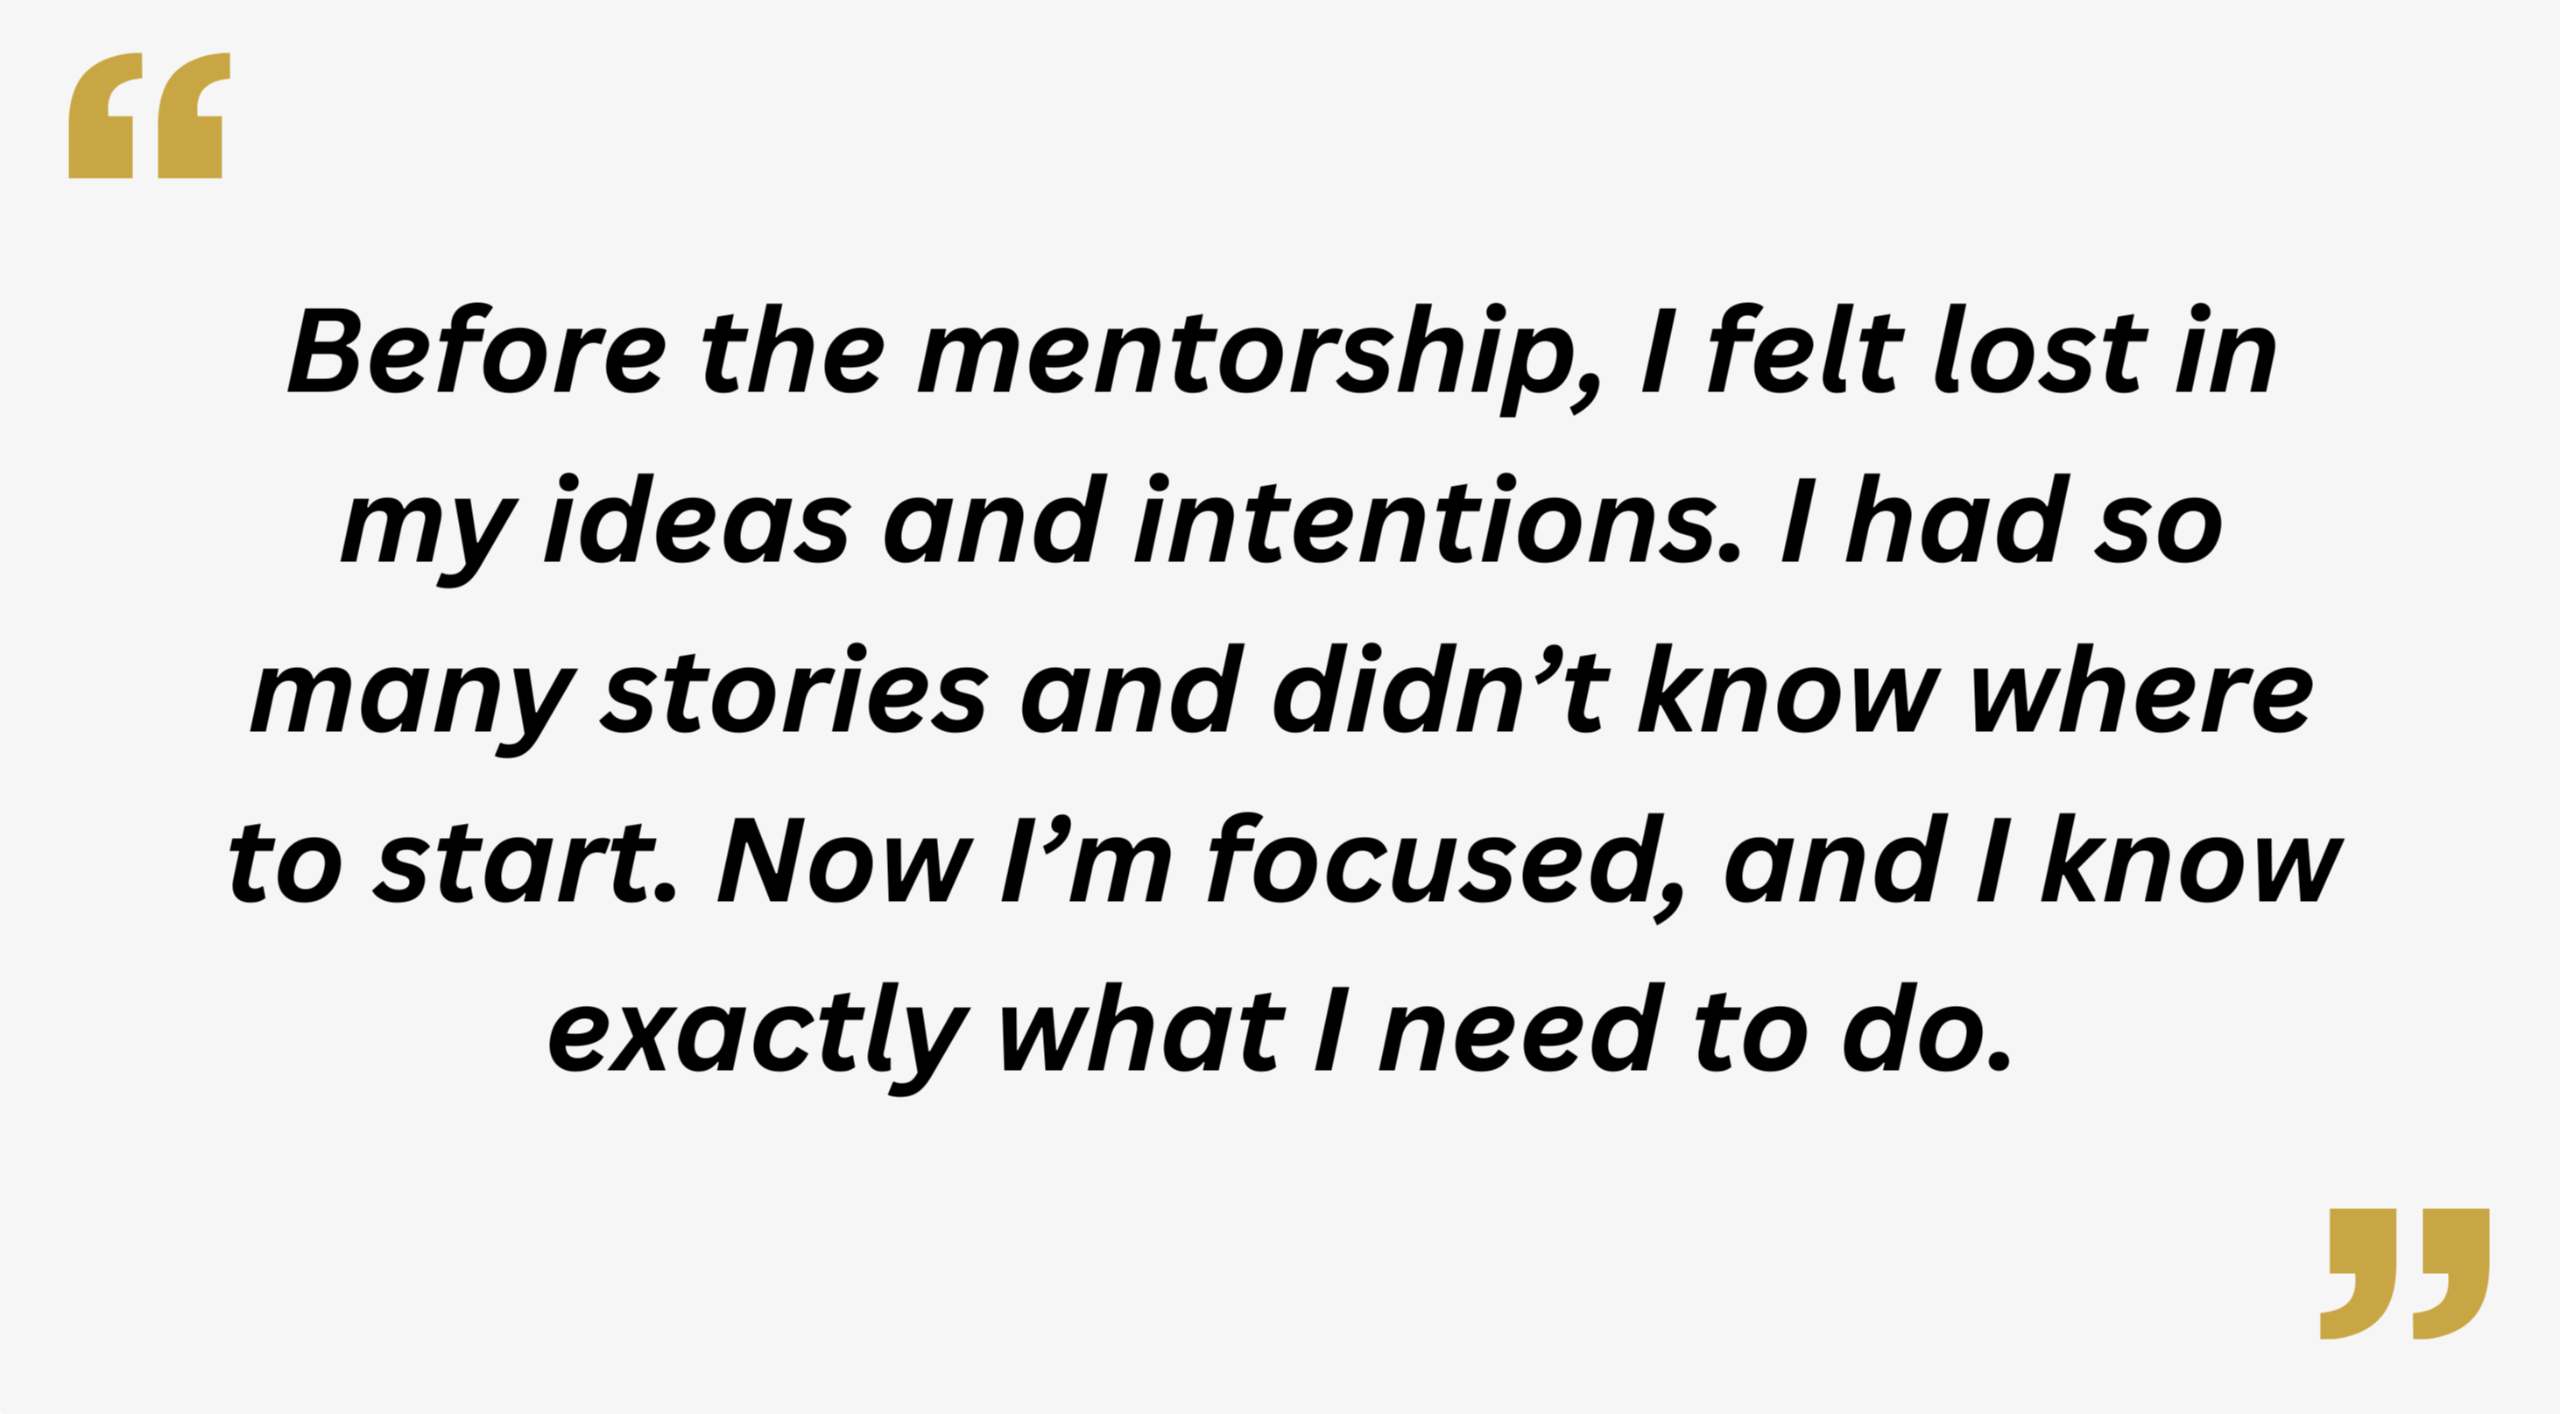Click the word "stories" in the quote

coord(795,690)
